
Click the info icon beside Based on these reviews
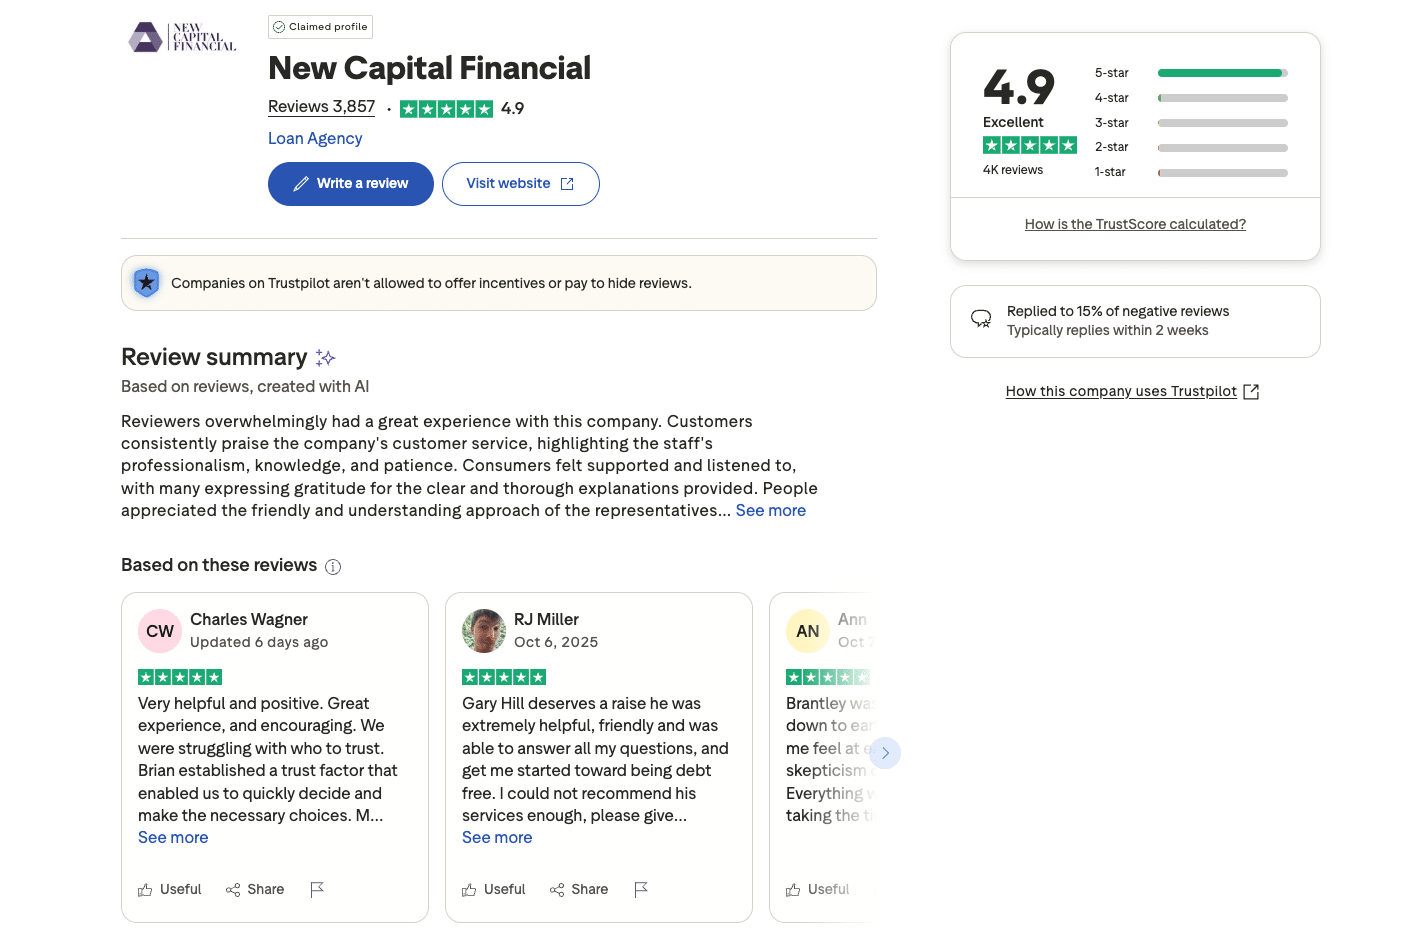(x=333, y=566)
